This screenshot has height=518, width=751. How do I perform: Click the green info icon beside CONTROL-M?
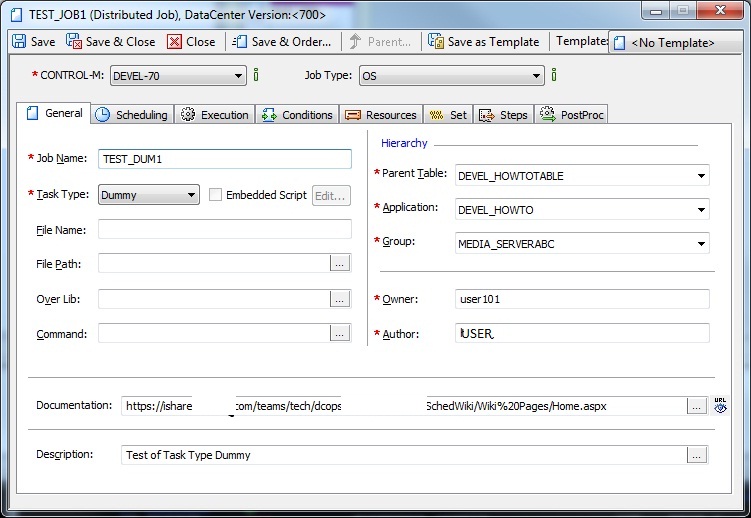[256, 75]
